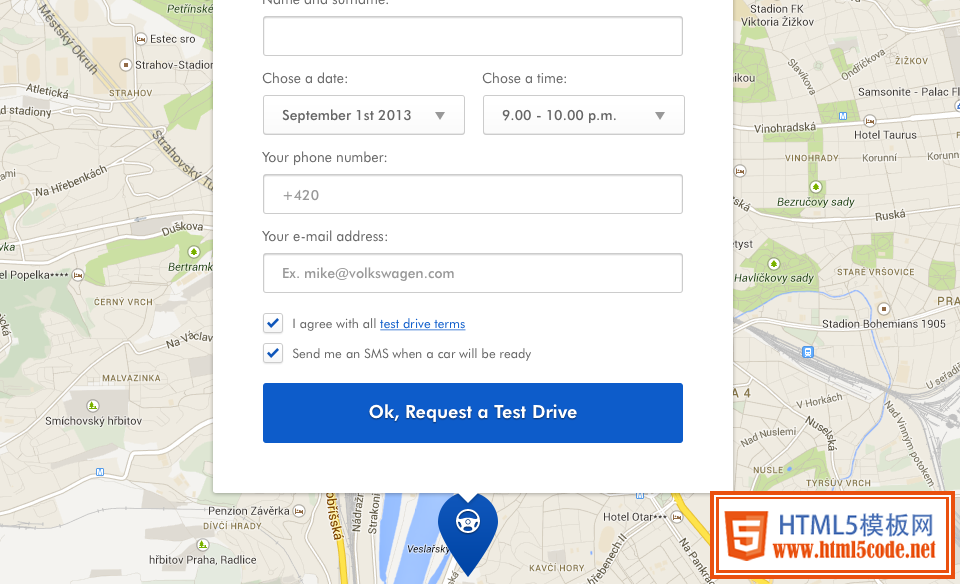This screenshot has height=584, width=960.
Task: Click Ok, Request a Test Drive button
Action: [473, 413]
